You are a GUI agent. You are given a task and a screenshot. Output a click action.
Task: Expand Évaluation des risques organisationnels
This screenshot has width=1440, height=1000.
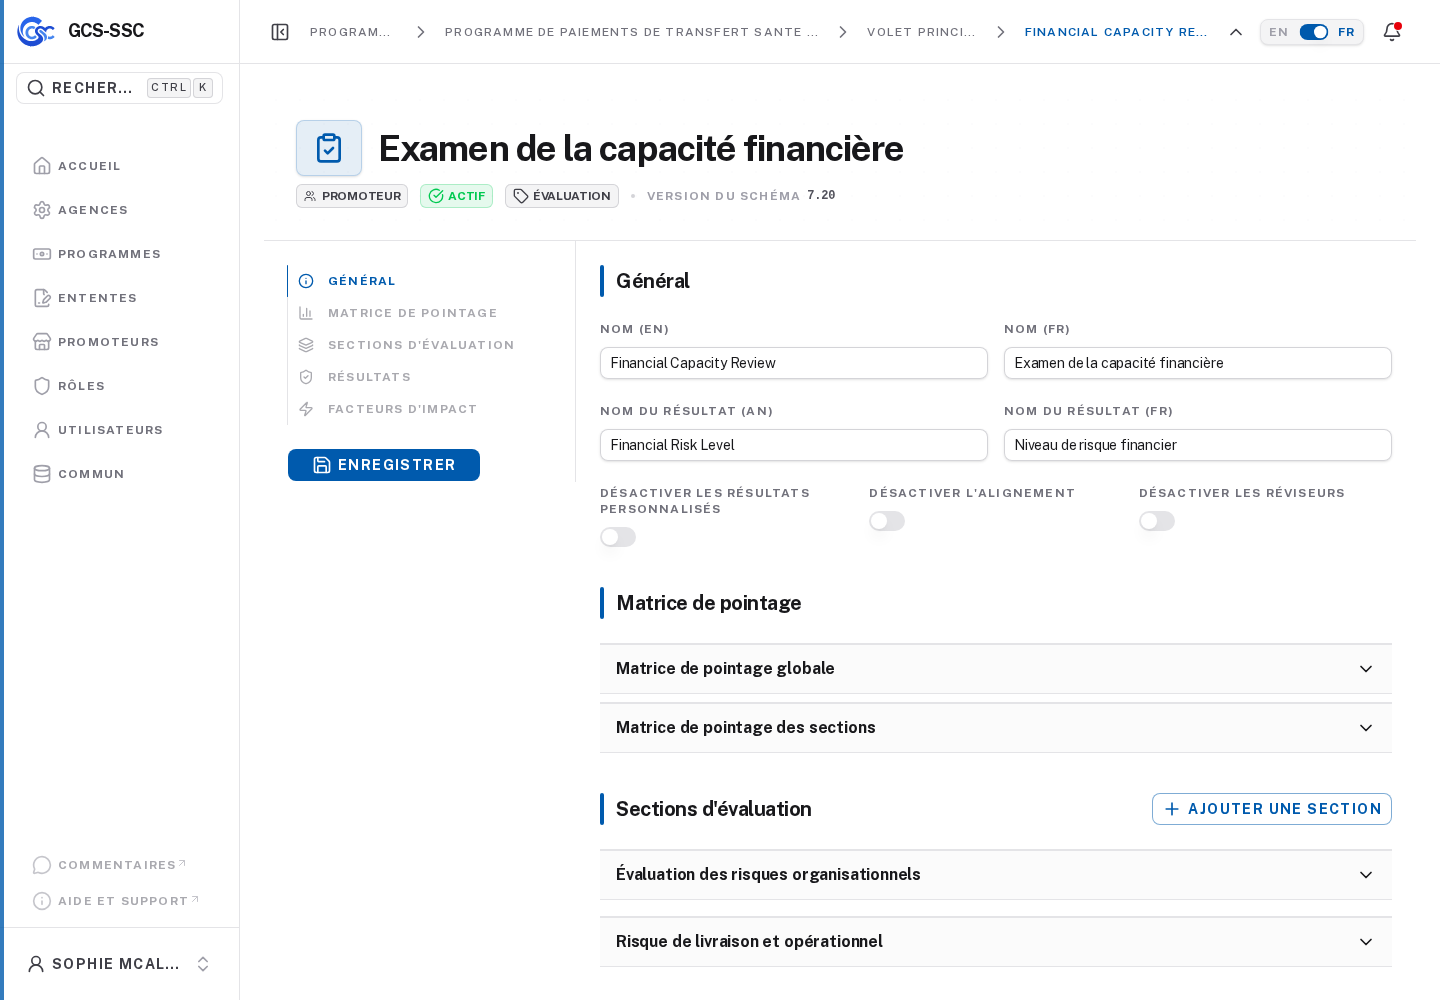(x=996, y=875)
